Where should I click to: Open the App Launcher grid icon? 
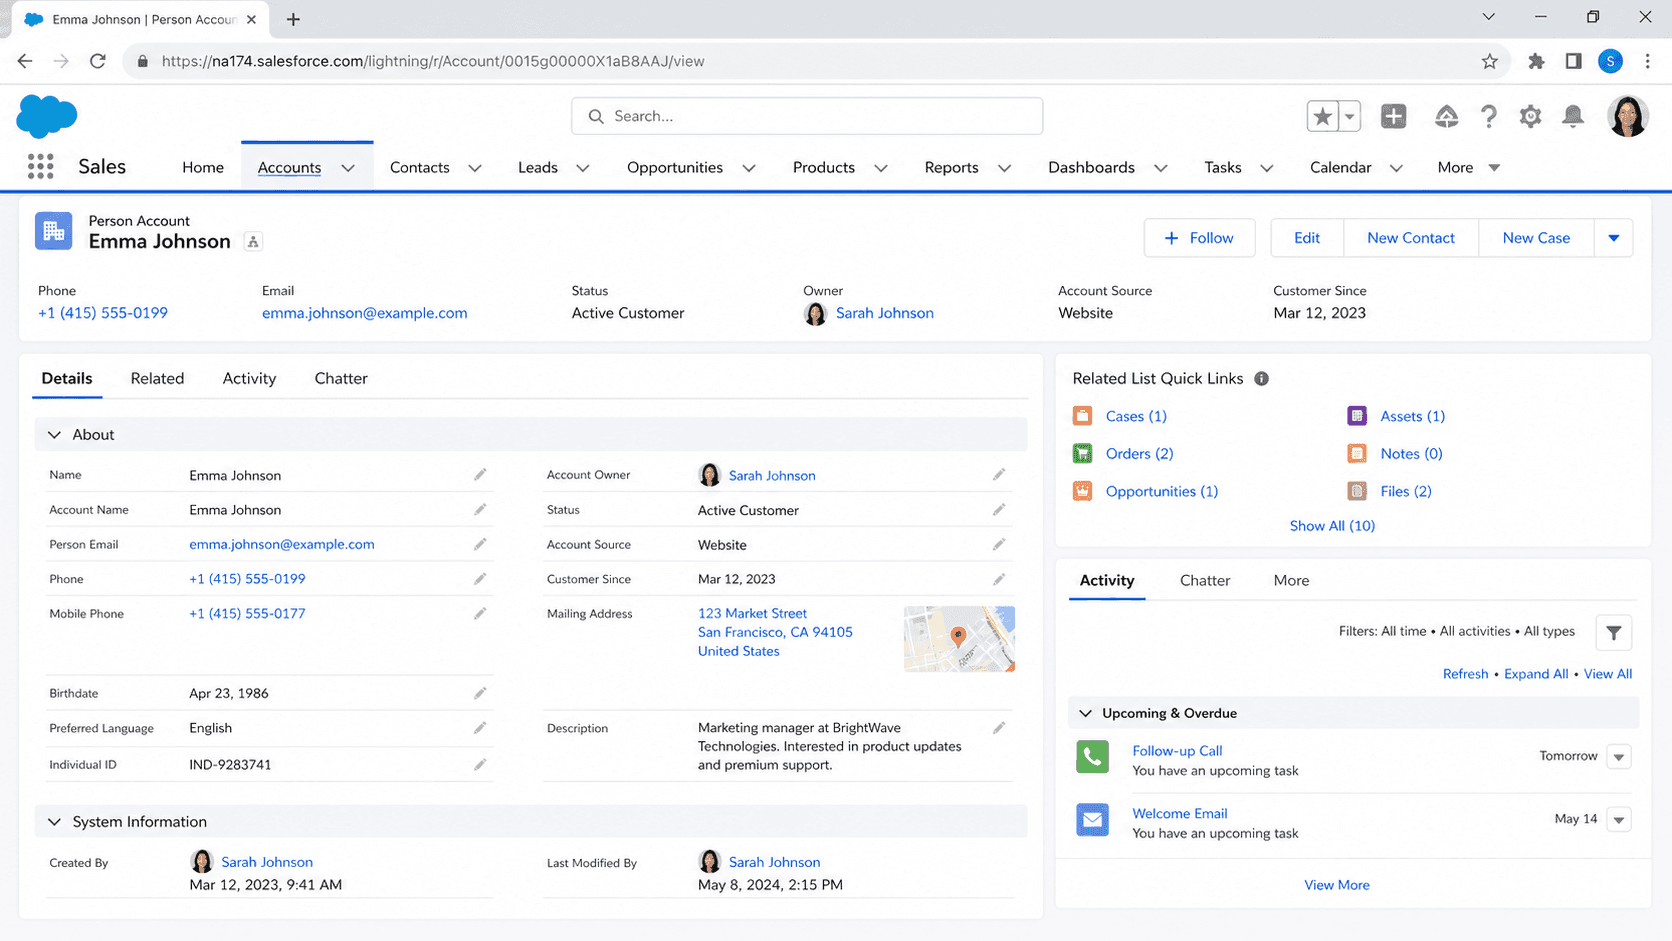pyautogui.click(x=40, y=167)
